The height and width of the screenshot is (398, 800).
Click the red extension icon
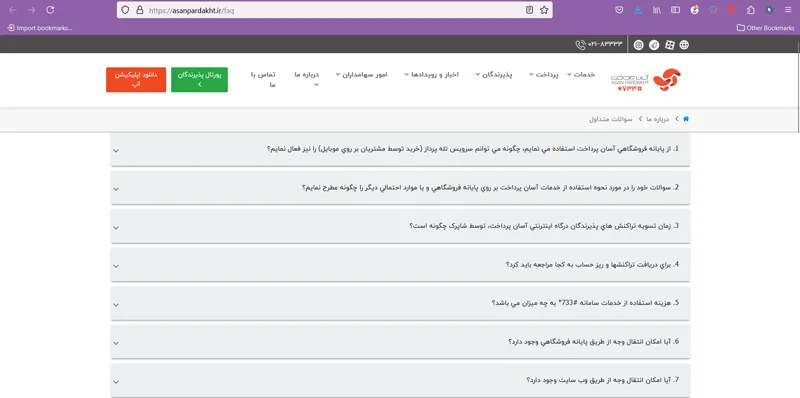coord(732,10)
